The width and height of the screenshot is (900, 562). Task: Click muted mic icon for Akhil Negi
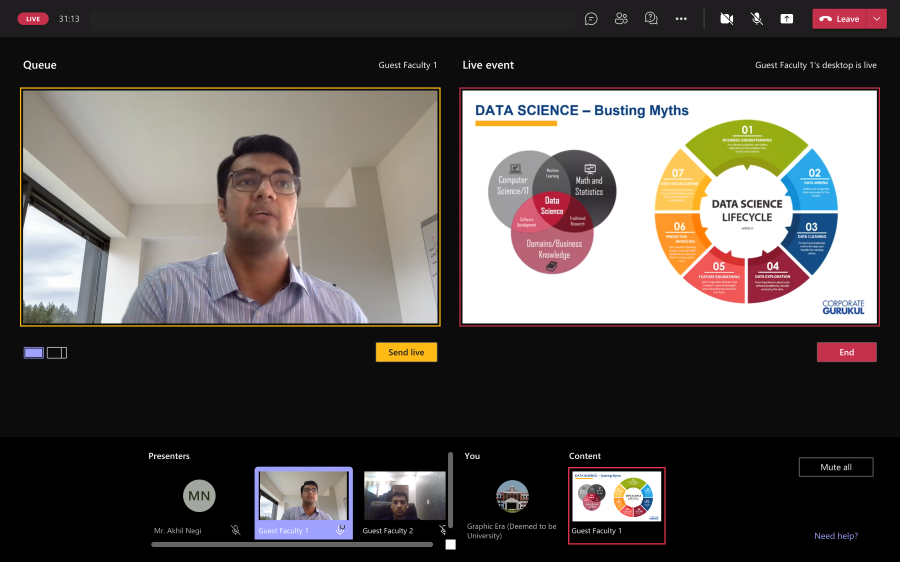235,530
